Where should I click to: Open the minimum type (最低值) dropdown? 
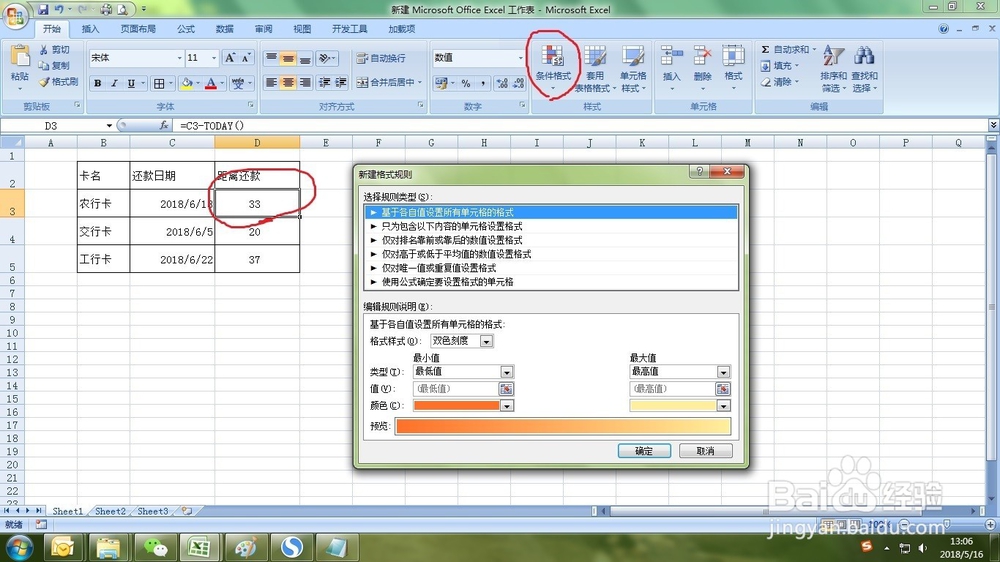tap(506, 372)
